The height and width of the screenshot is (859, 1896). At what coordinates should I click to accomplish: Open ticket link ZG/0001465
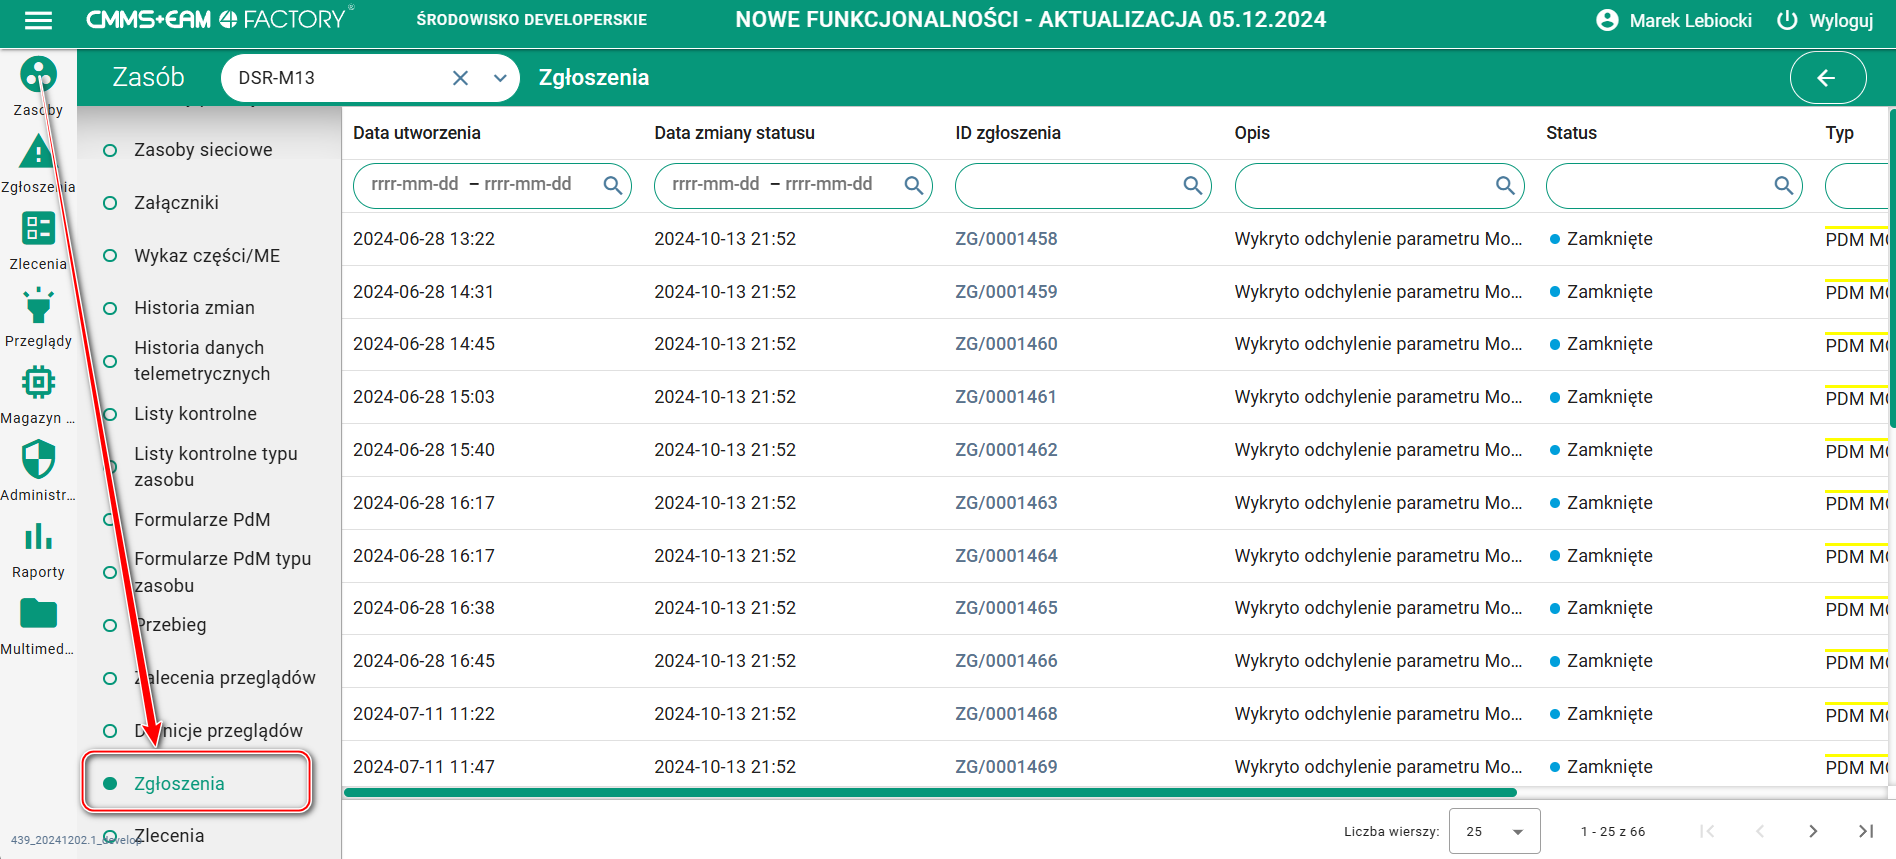tap(1006, 608)
